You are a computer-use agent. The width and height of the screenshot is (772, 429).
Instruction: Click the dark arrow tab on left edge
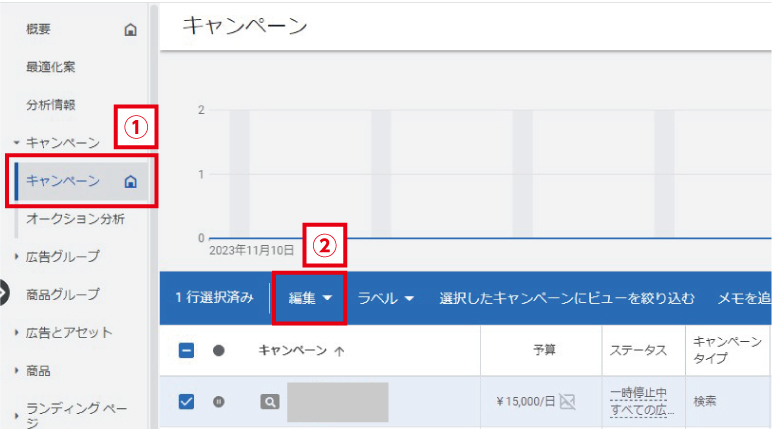(x=4, y=293)
